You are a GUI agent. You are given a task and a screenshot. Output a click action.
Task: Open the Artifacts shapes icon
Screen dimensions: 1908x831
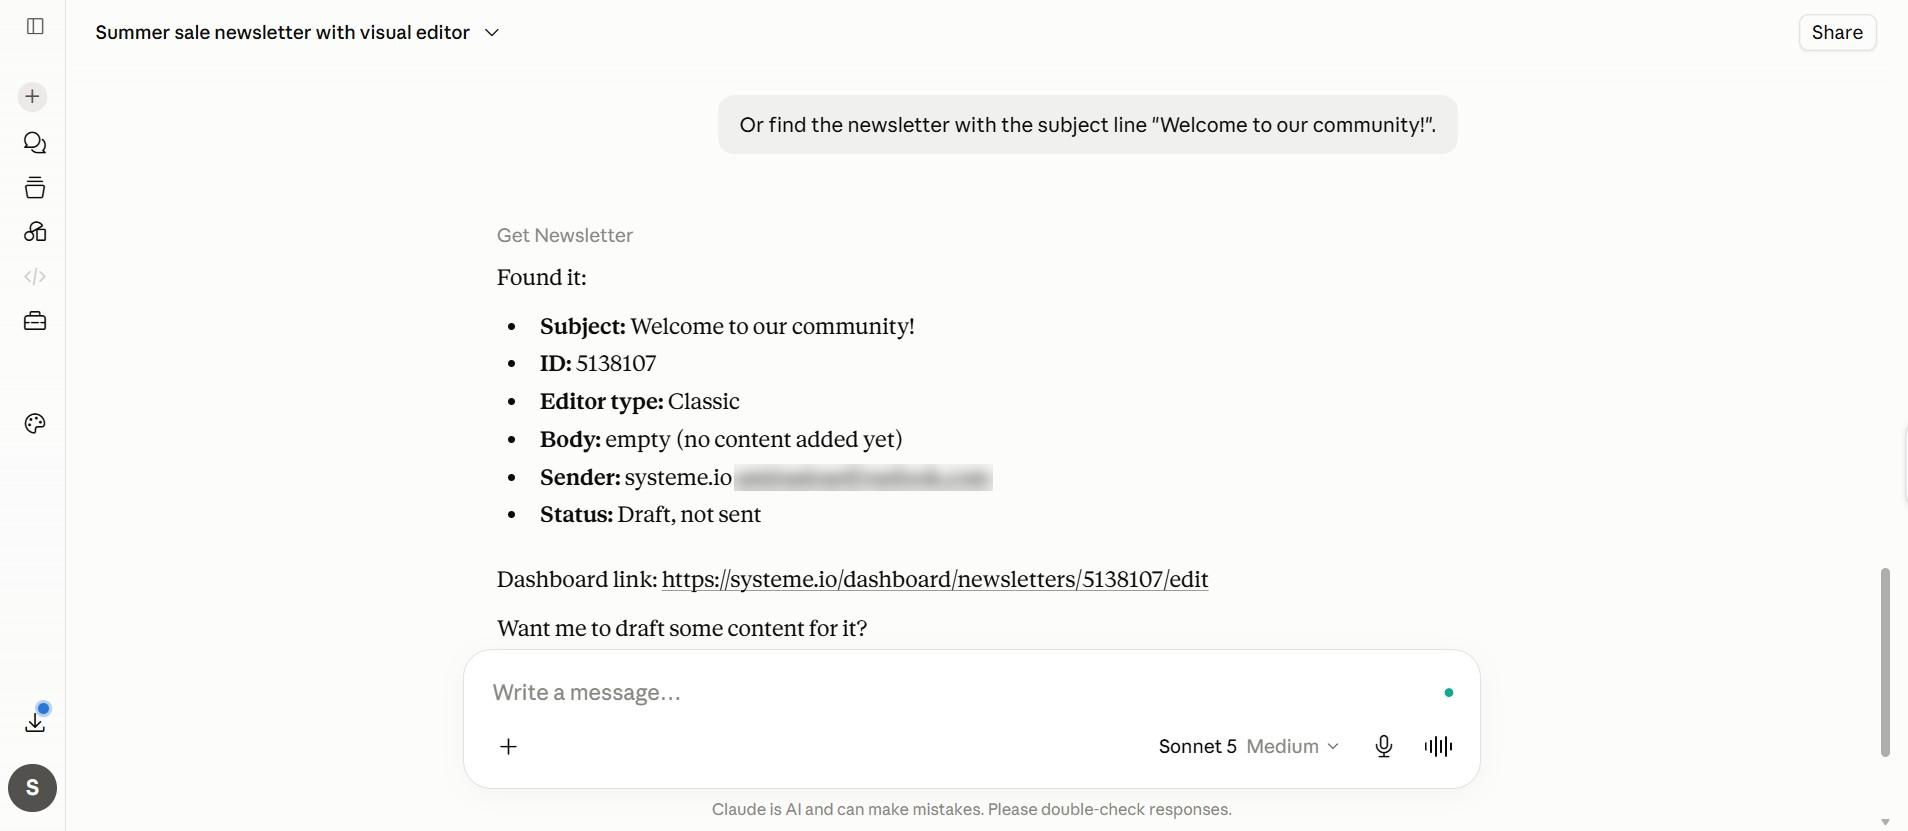point(35,232)
